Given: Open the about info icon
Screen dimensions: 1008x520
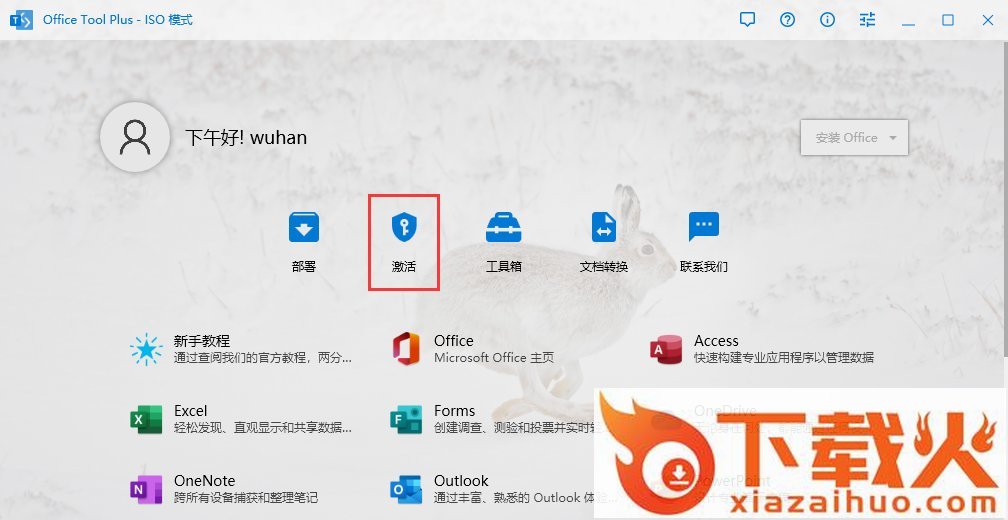Looking at the screenshot, I should click(827, 20).
